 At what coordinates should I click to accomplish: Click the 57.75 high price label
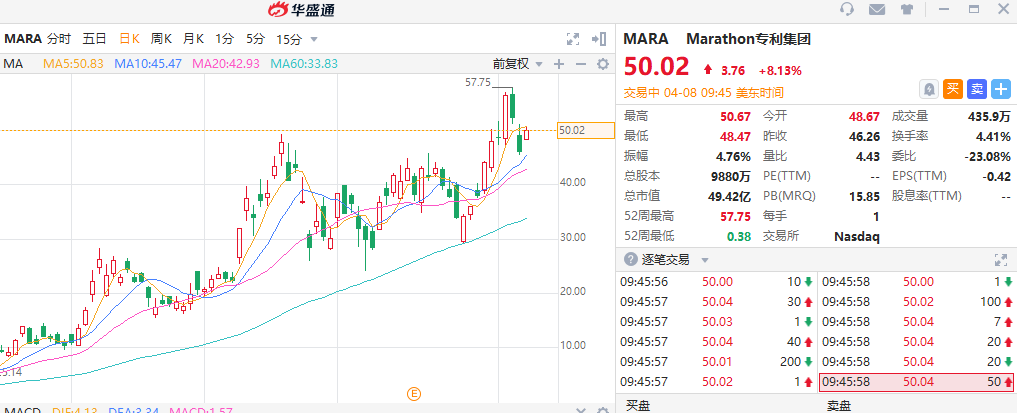478,82
